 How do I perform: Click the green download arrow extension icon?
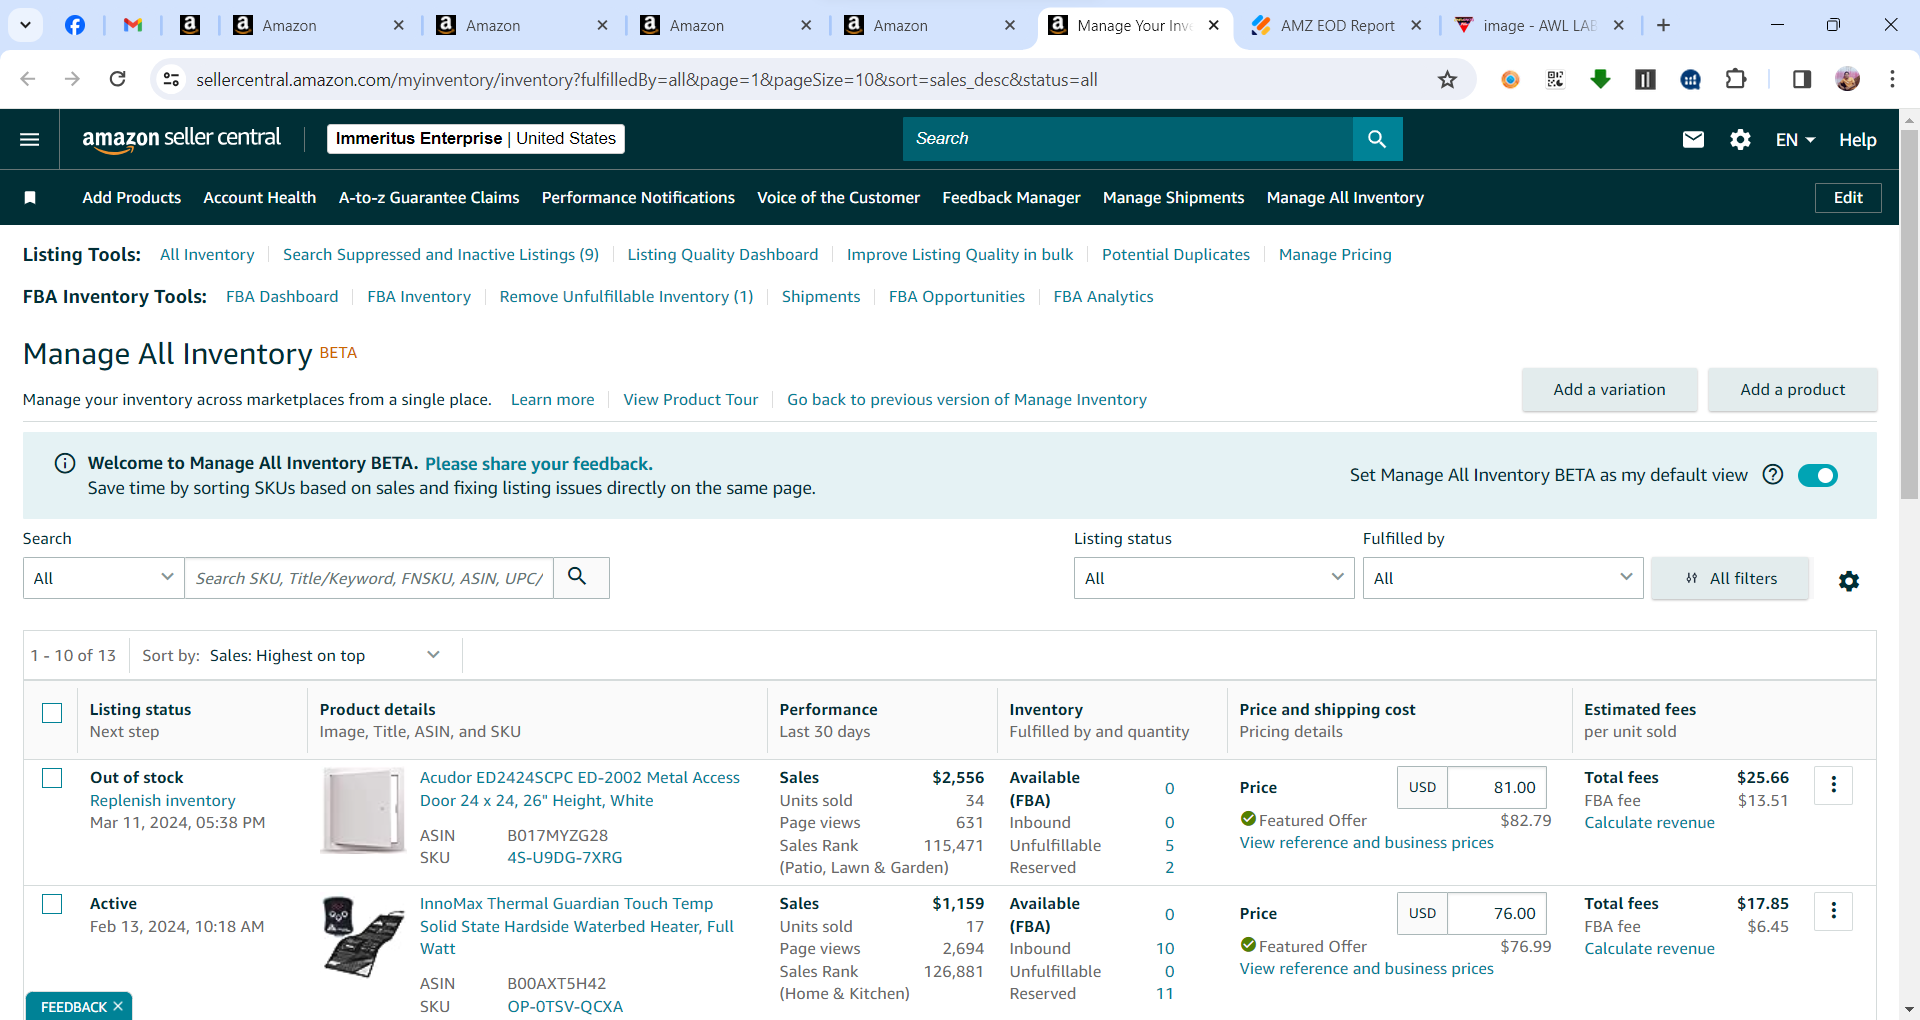click(1600, 79)
